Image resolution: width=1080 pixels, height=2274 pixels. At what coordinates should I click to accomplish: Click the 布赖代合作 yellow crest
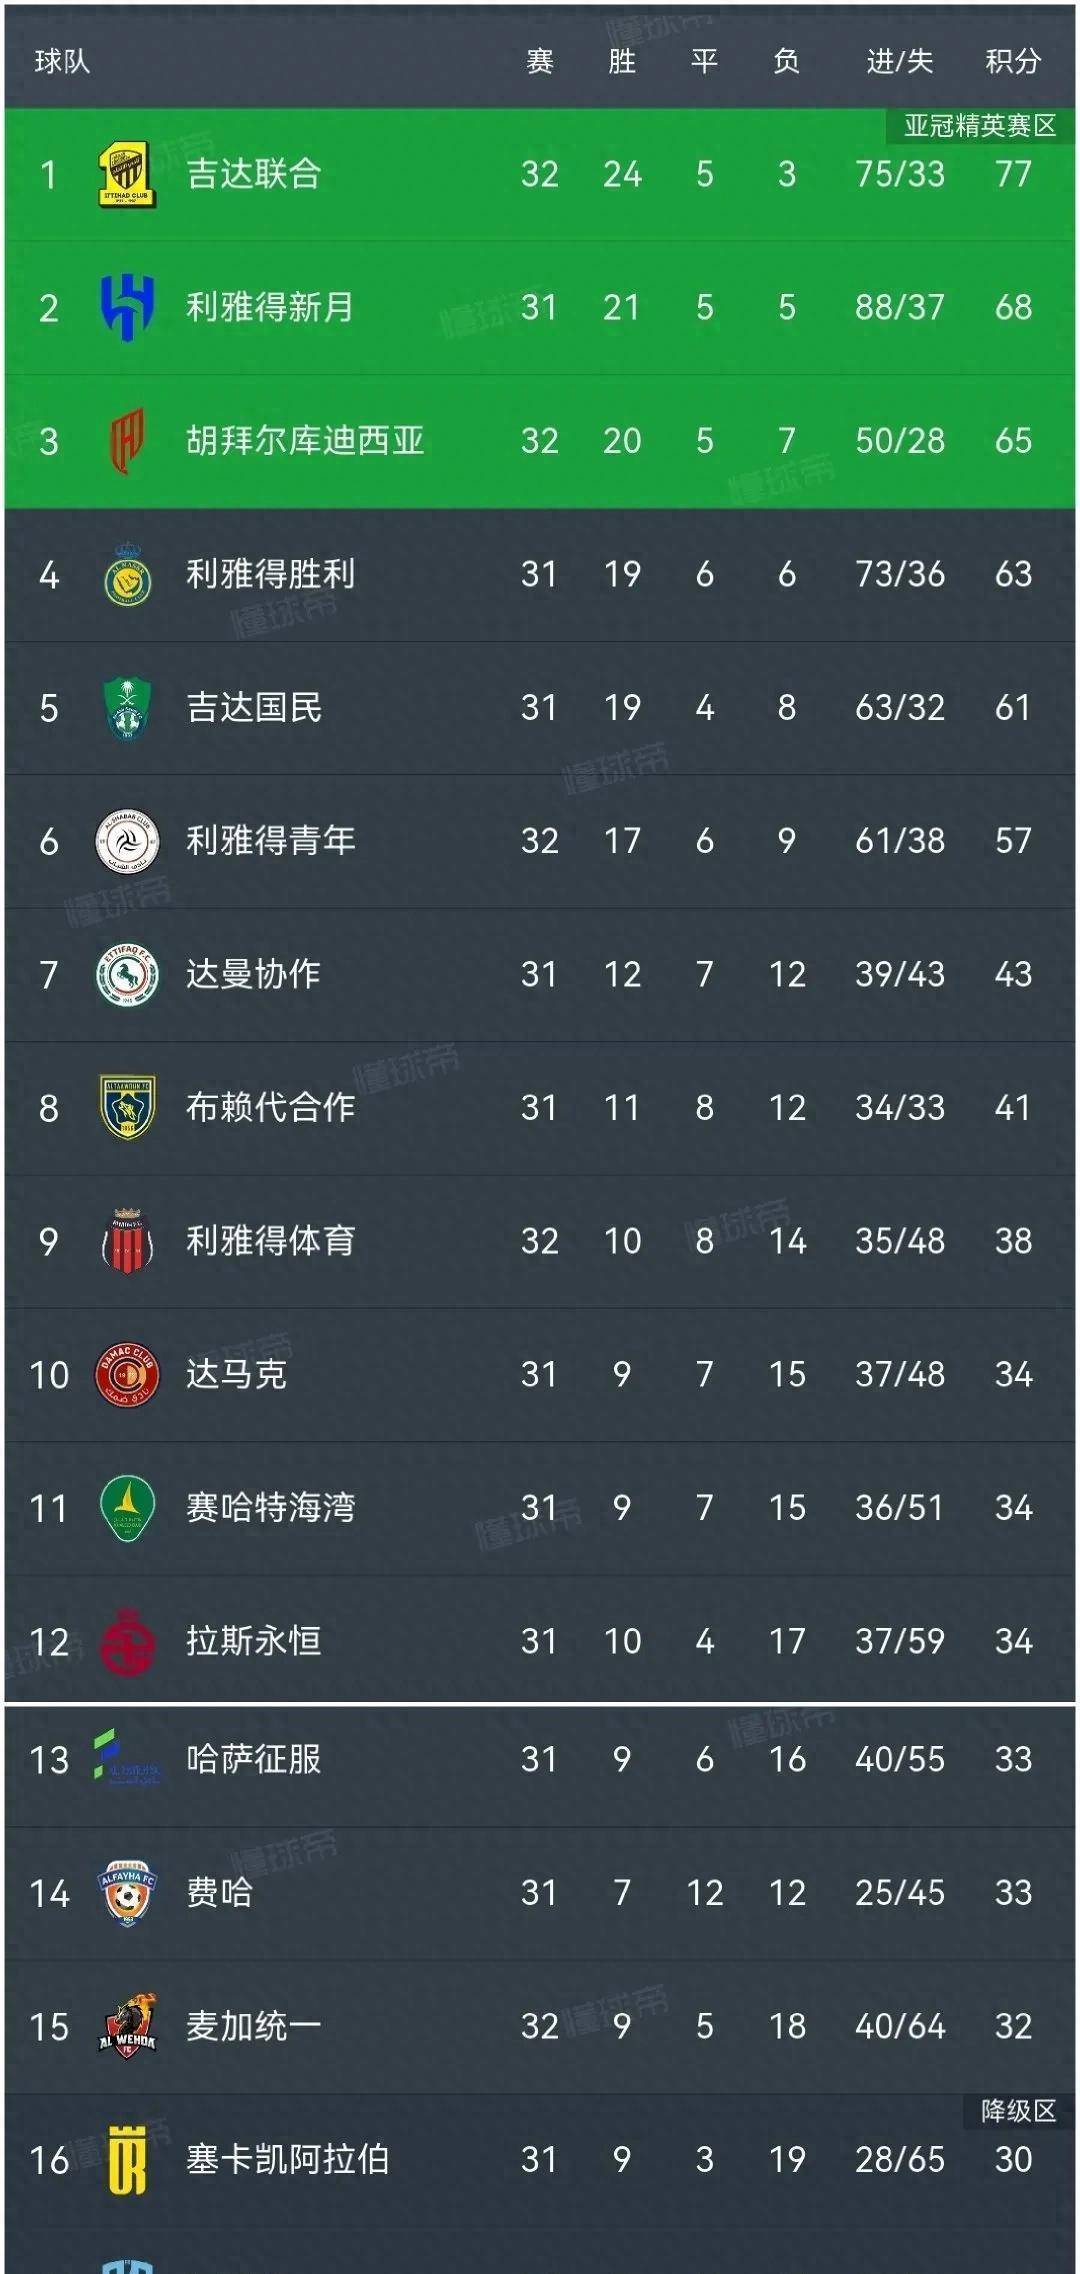coord(126,1108)
